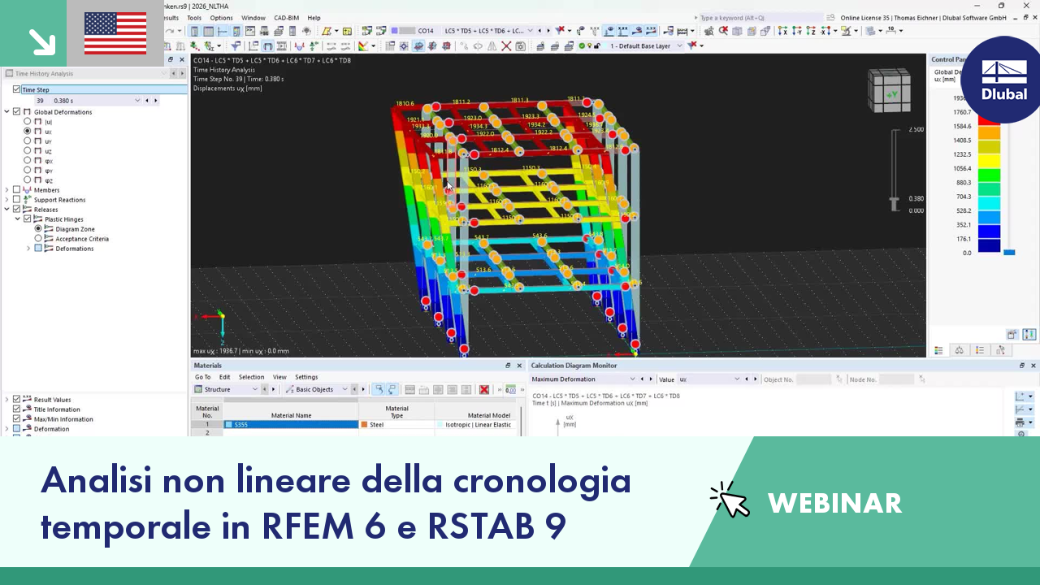Image resolution: width=1040 pixels, height=585 pixels.
Task: Open the Structure dropdown in the Materials panel
Action: [255, 389]
